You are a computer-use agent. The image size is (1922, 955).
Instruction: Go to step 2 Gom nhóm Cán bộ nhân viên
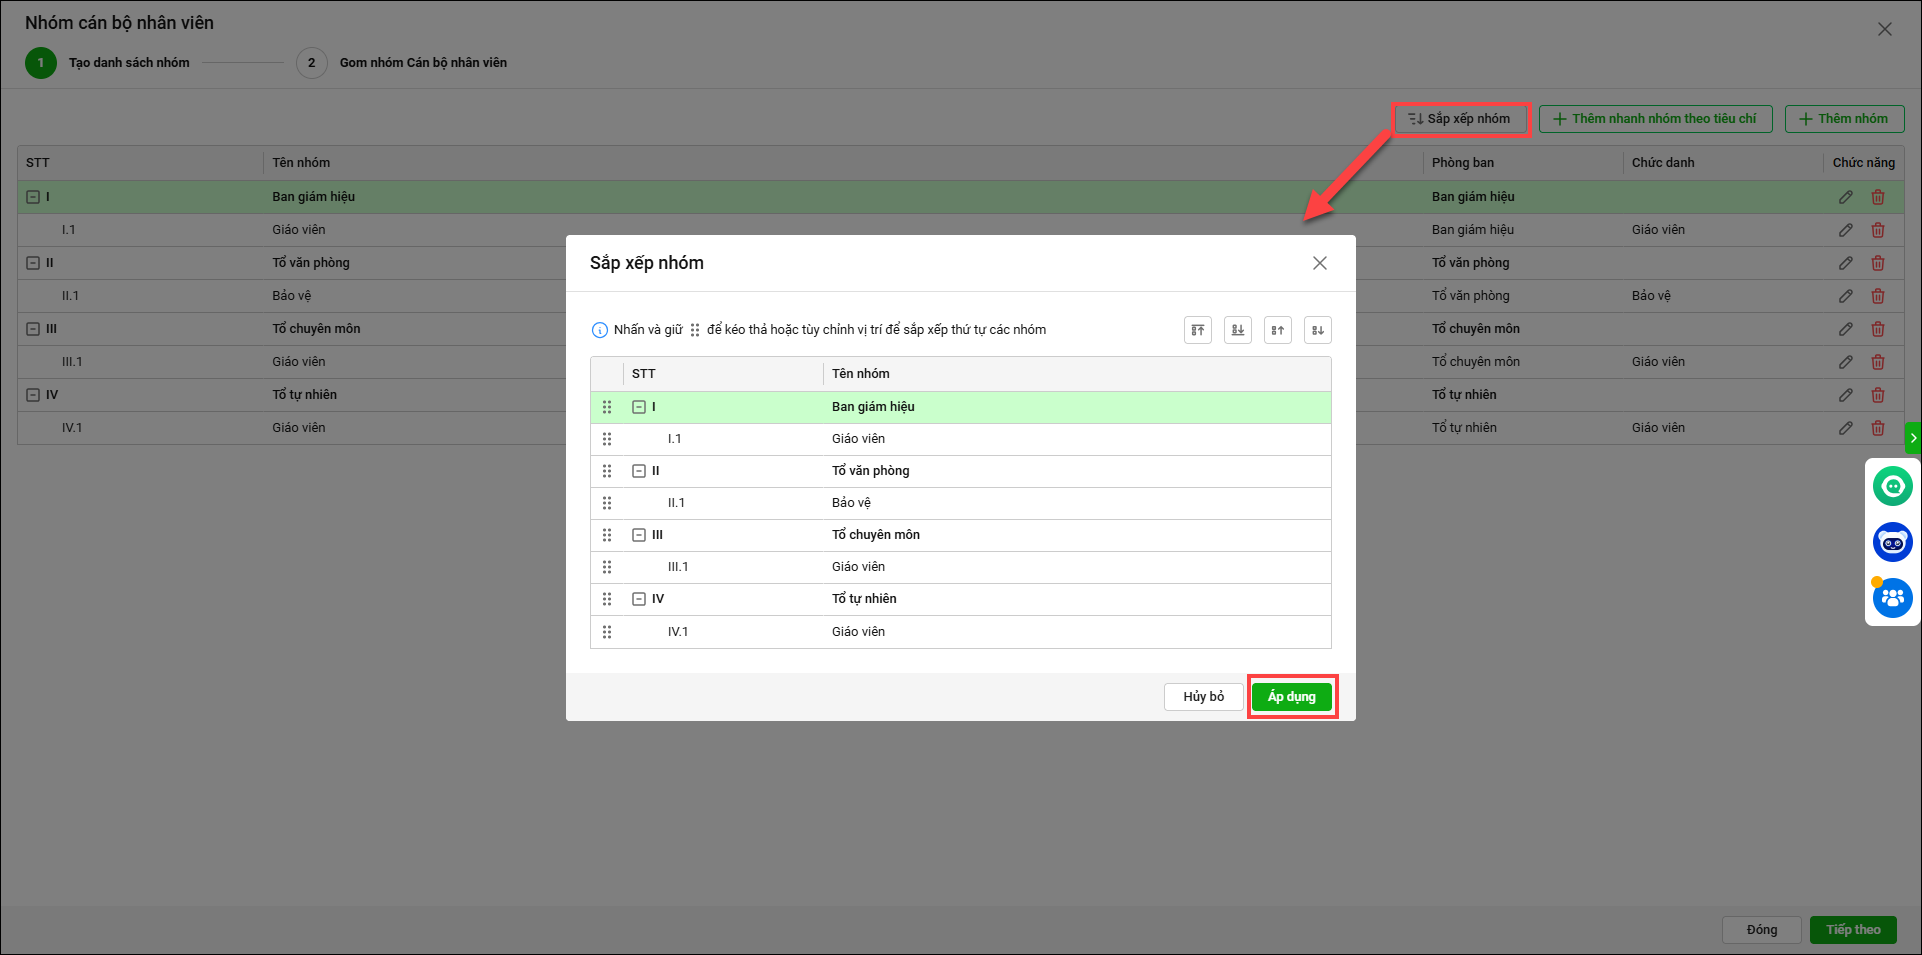312,63
